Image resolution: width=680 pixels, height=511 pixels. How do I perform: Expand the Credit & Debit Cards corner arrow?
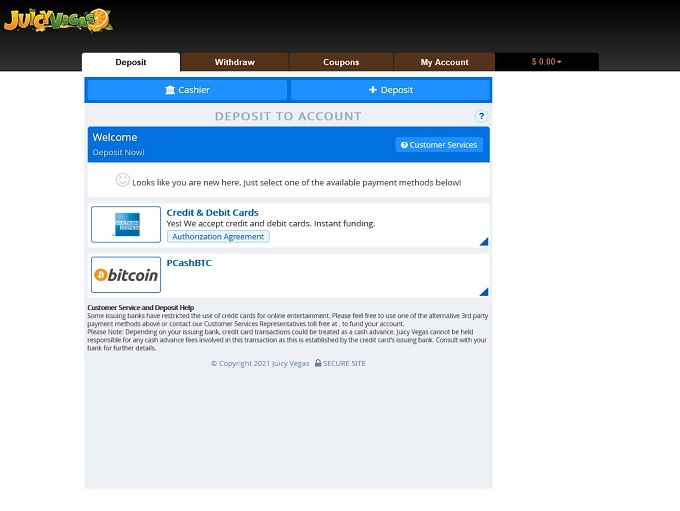click(484, 242)
